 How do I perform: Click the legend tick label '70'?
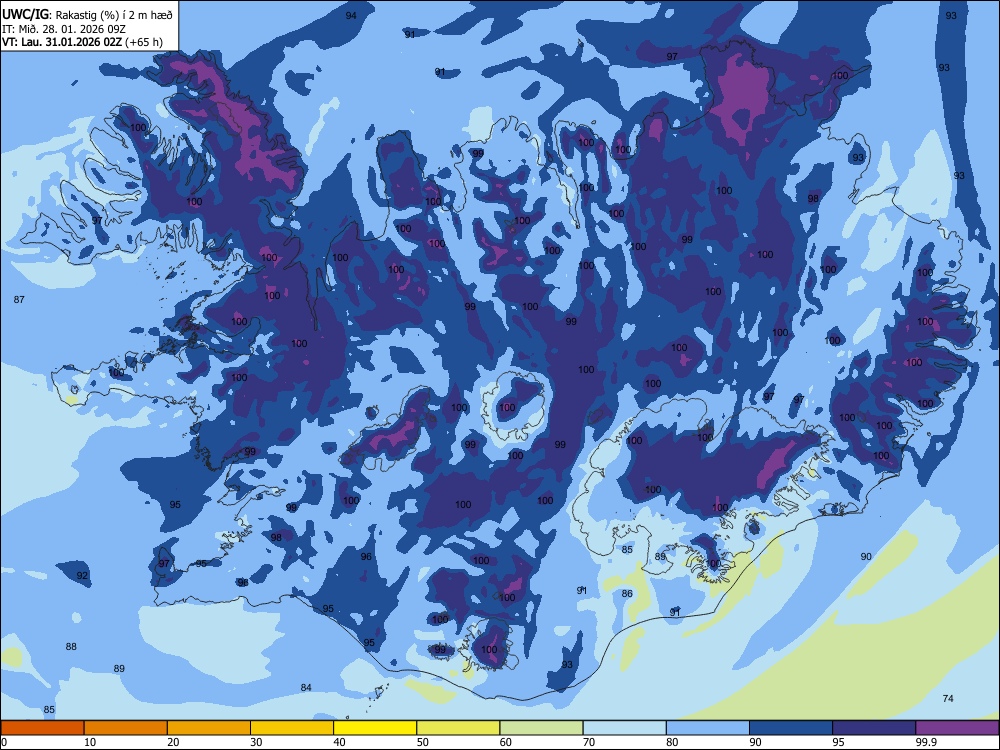pos(589,742)
